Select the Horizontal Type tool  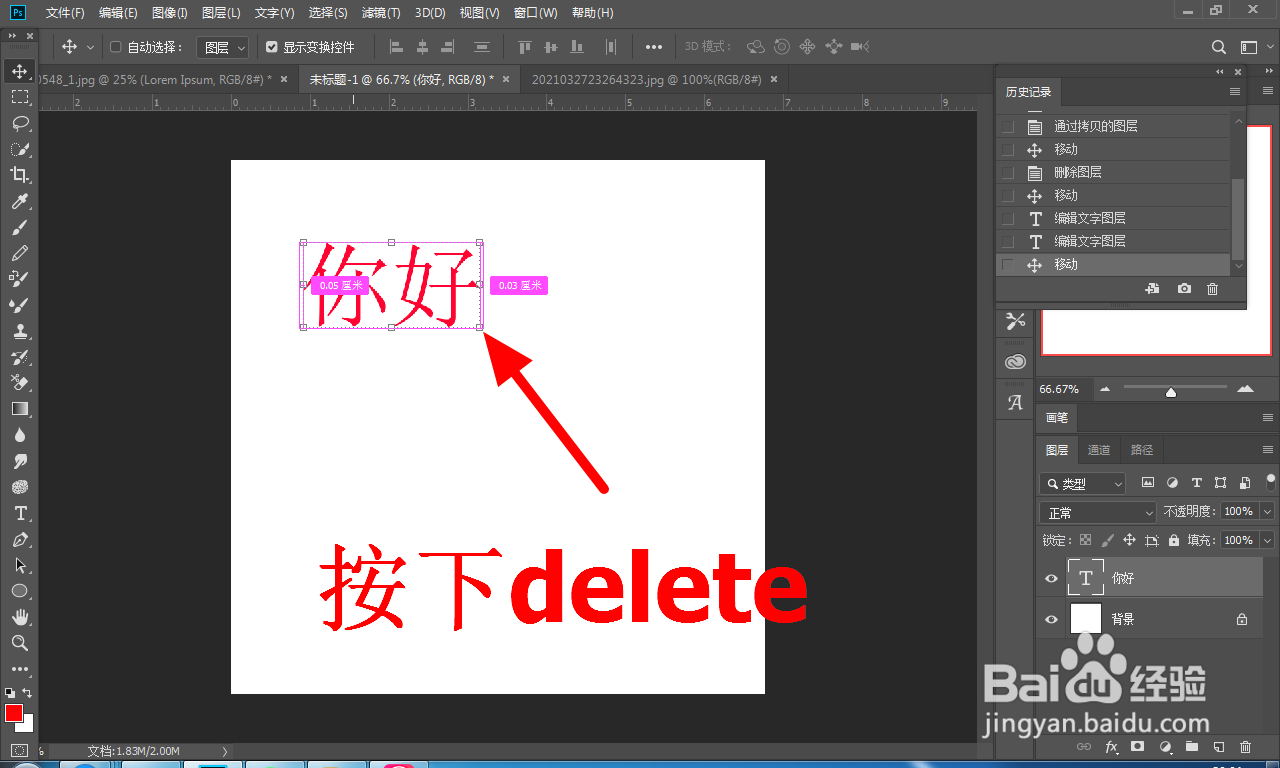point(19,513)
